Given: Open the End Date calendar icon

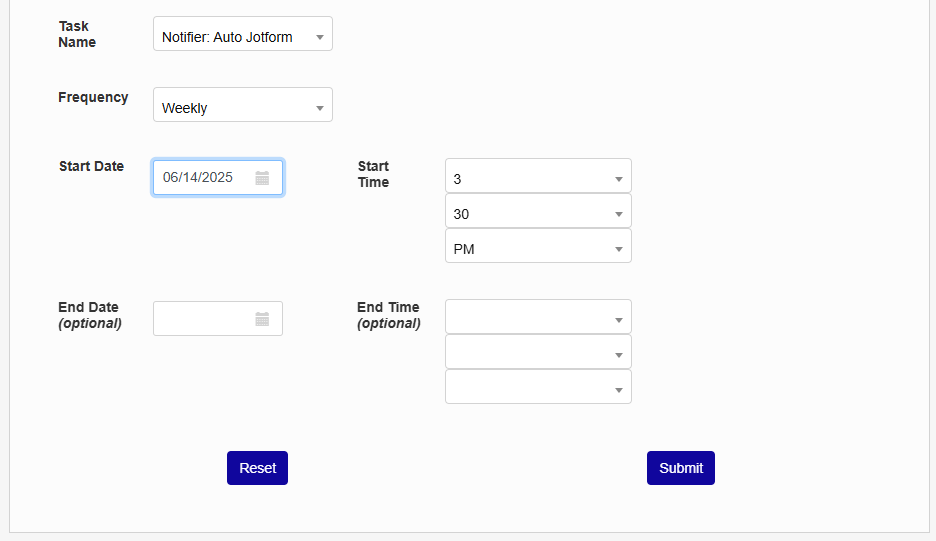Looking at the screenshot, I should (262, 319).
